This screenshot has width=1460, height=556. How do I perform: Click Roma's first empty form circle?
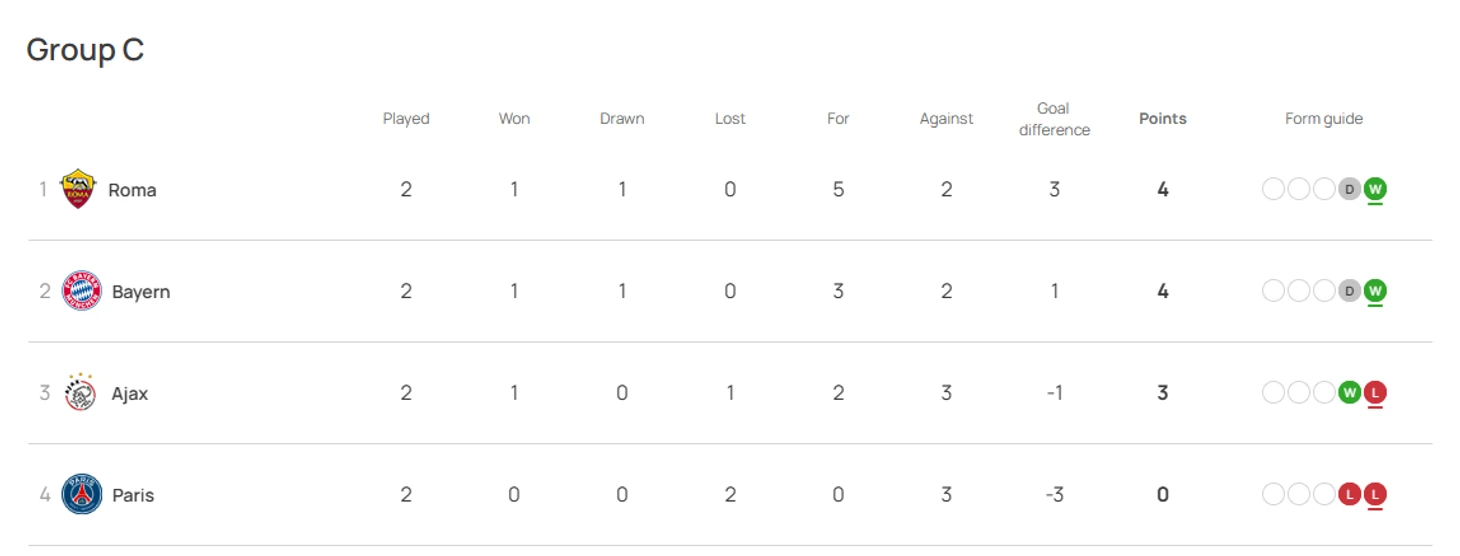pos(1273,189)
